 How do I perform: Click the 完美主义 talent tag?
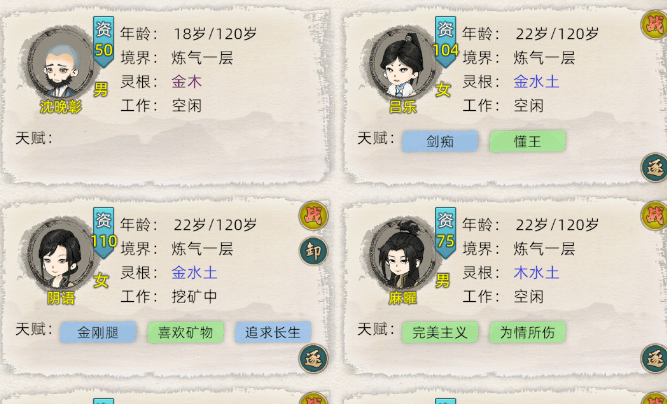coord(440,332)
